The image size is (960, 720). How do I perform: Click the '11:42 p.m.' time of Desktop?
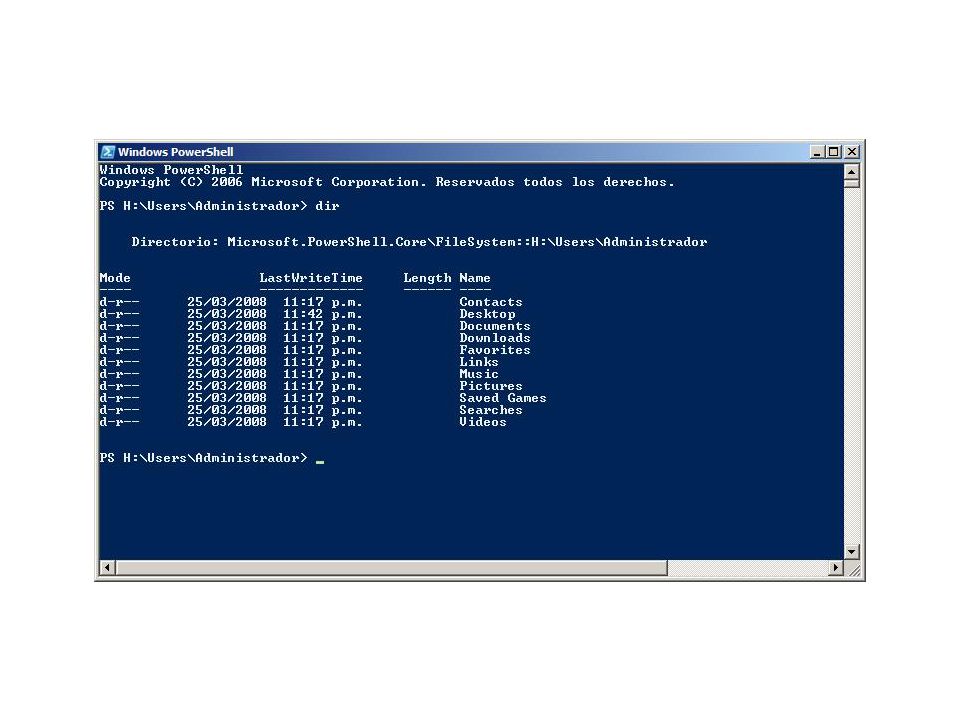point(323,314)
